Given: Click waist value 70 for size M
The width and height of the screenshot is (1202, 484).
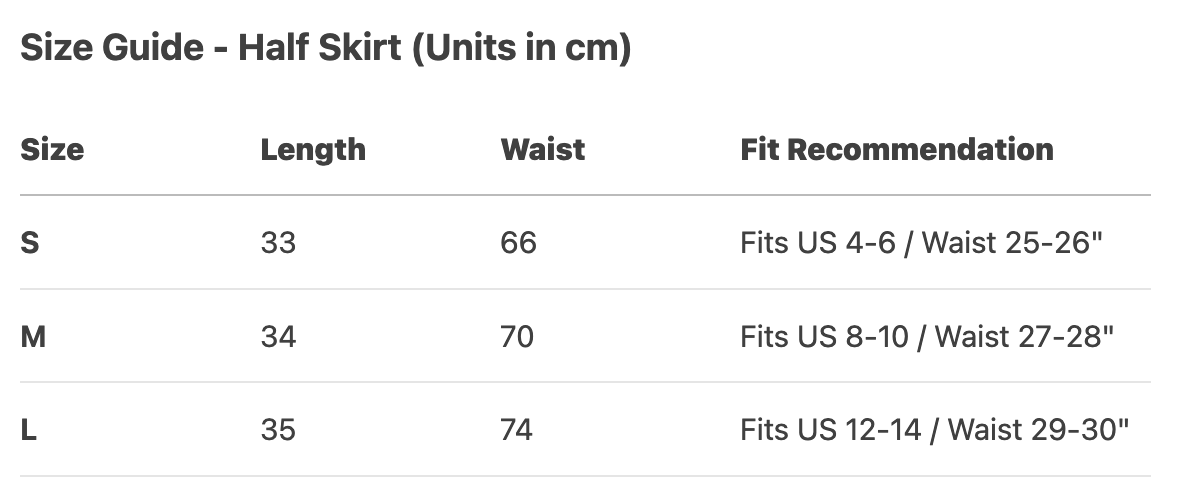Looking at the screenshot, I should tap(517, 337).
